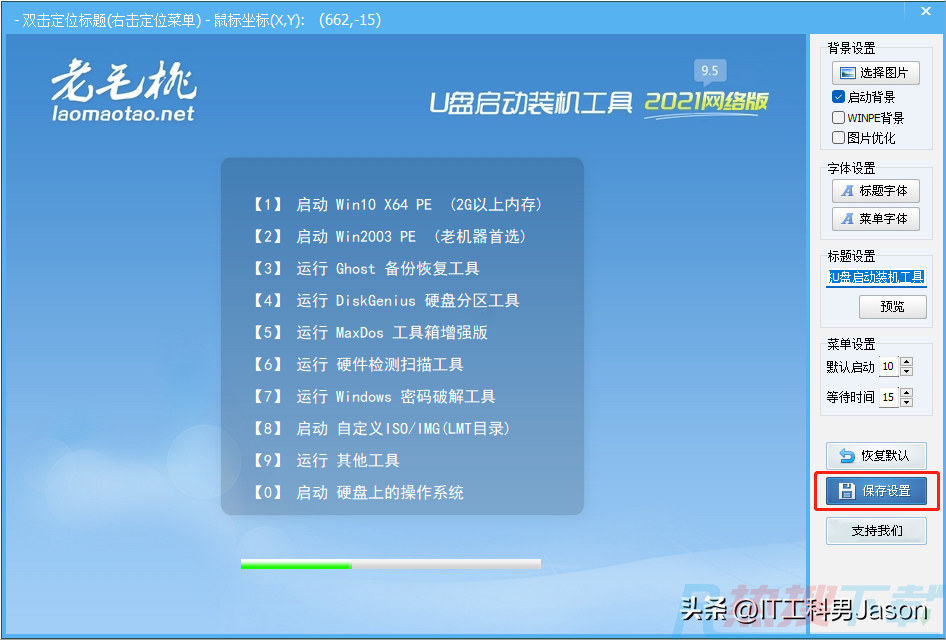The image size is (946, 640).
Task: Click the 9.5 version bubble
Action: pyautogui.click(x=710, y=71)
